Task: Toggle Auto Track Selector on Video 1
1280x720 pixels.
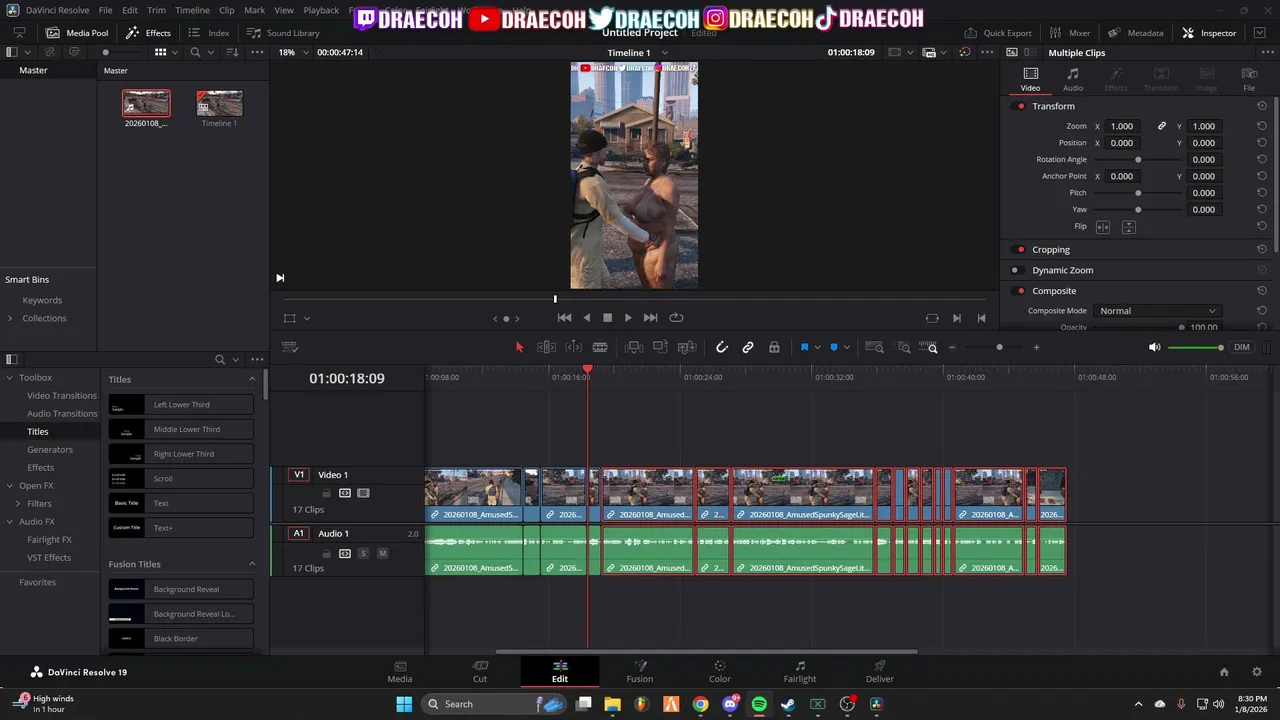Action: click(345, 493)
